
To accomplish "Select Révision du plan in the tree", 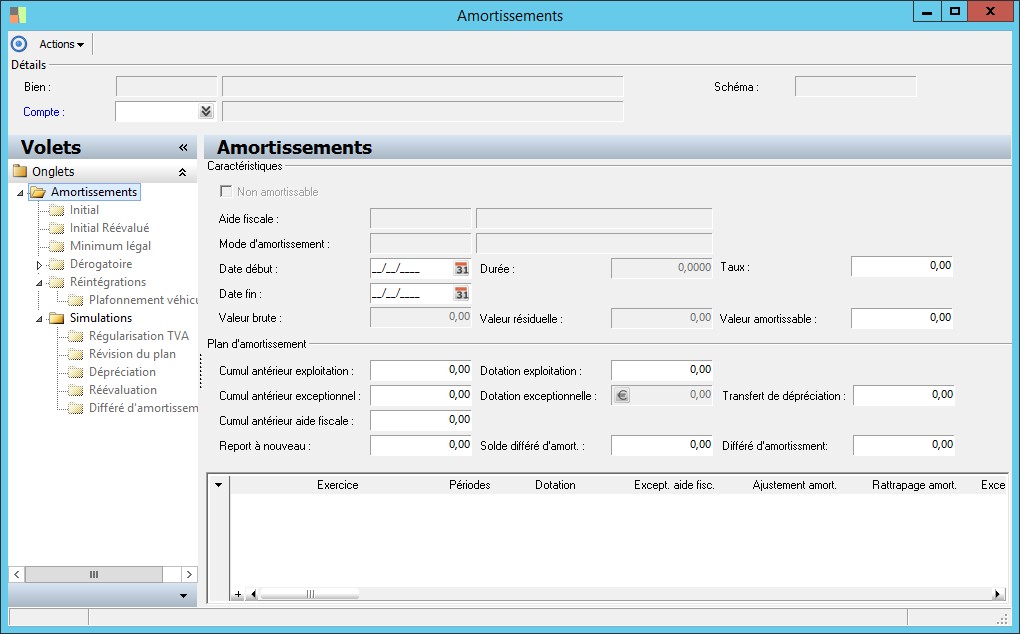I will (132, 354).
